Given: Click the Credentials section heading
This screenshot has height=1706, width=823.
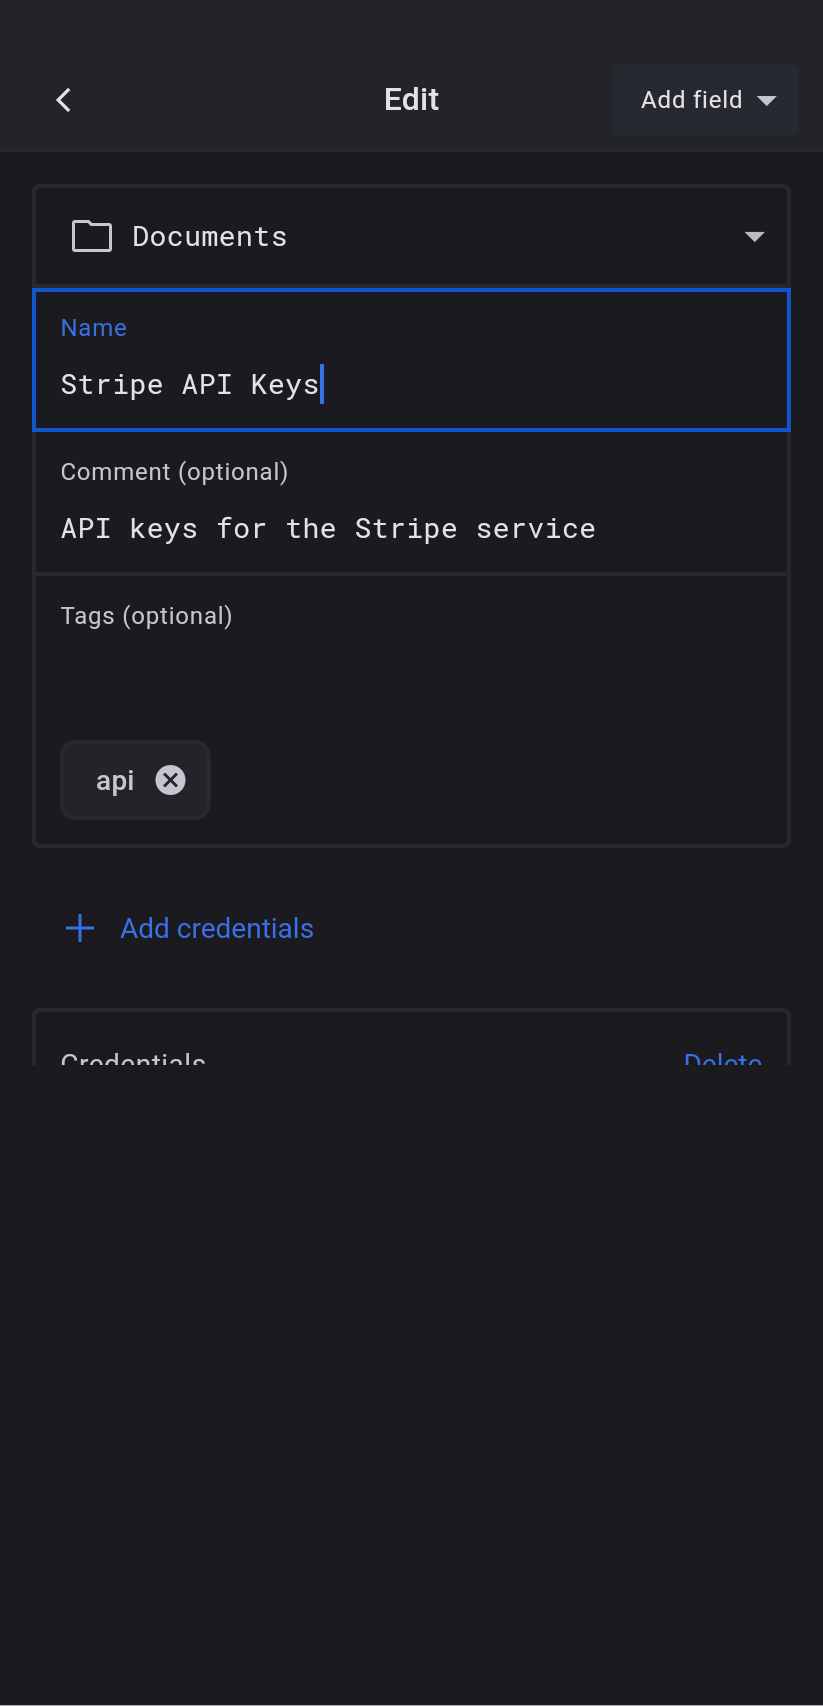Looking at the screenshot, I should (133, 1058).
